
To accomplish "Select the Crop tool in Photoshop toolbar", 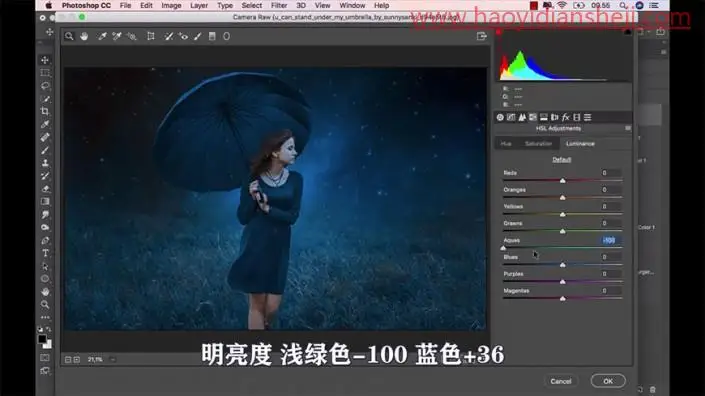I will [x=45, y=111].
